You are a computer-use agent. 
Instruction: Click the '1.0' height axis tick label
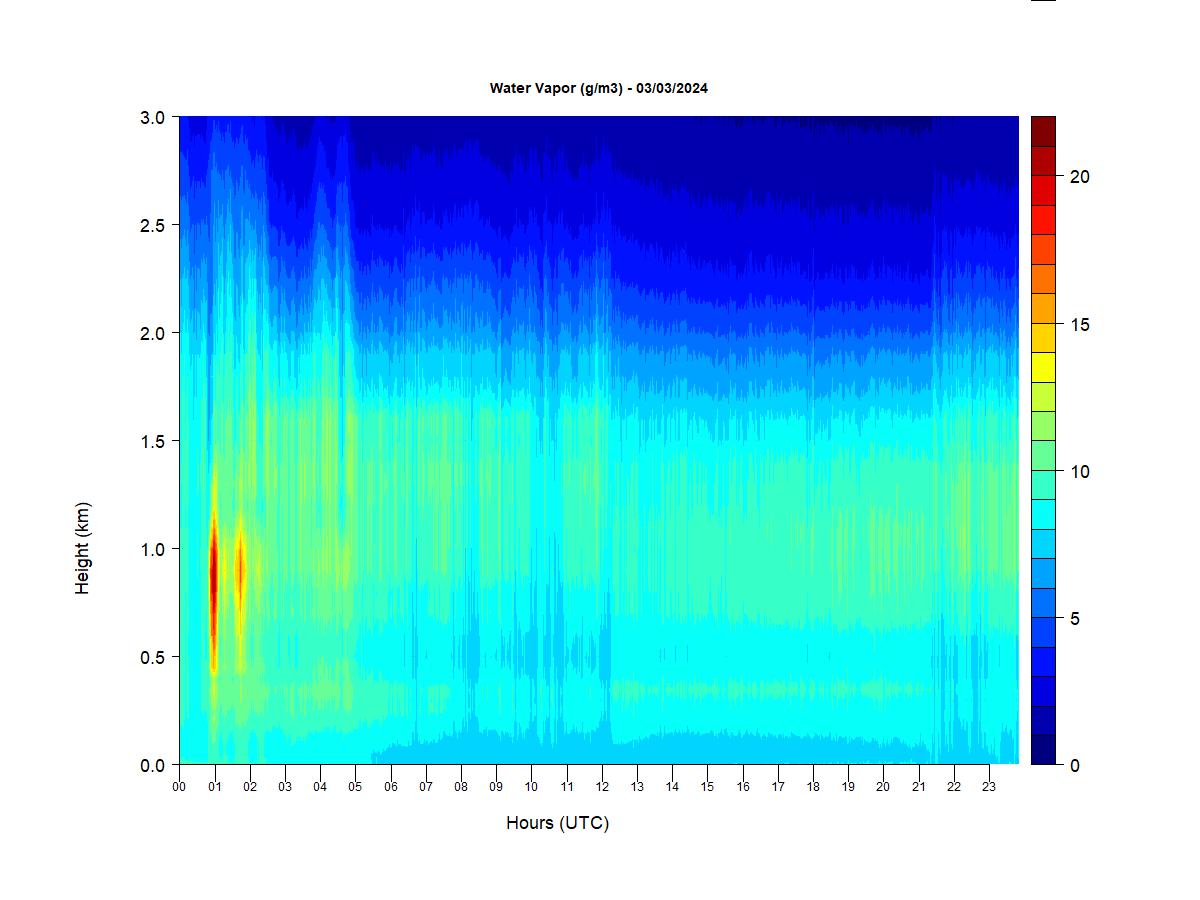click(153, 549)
